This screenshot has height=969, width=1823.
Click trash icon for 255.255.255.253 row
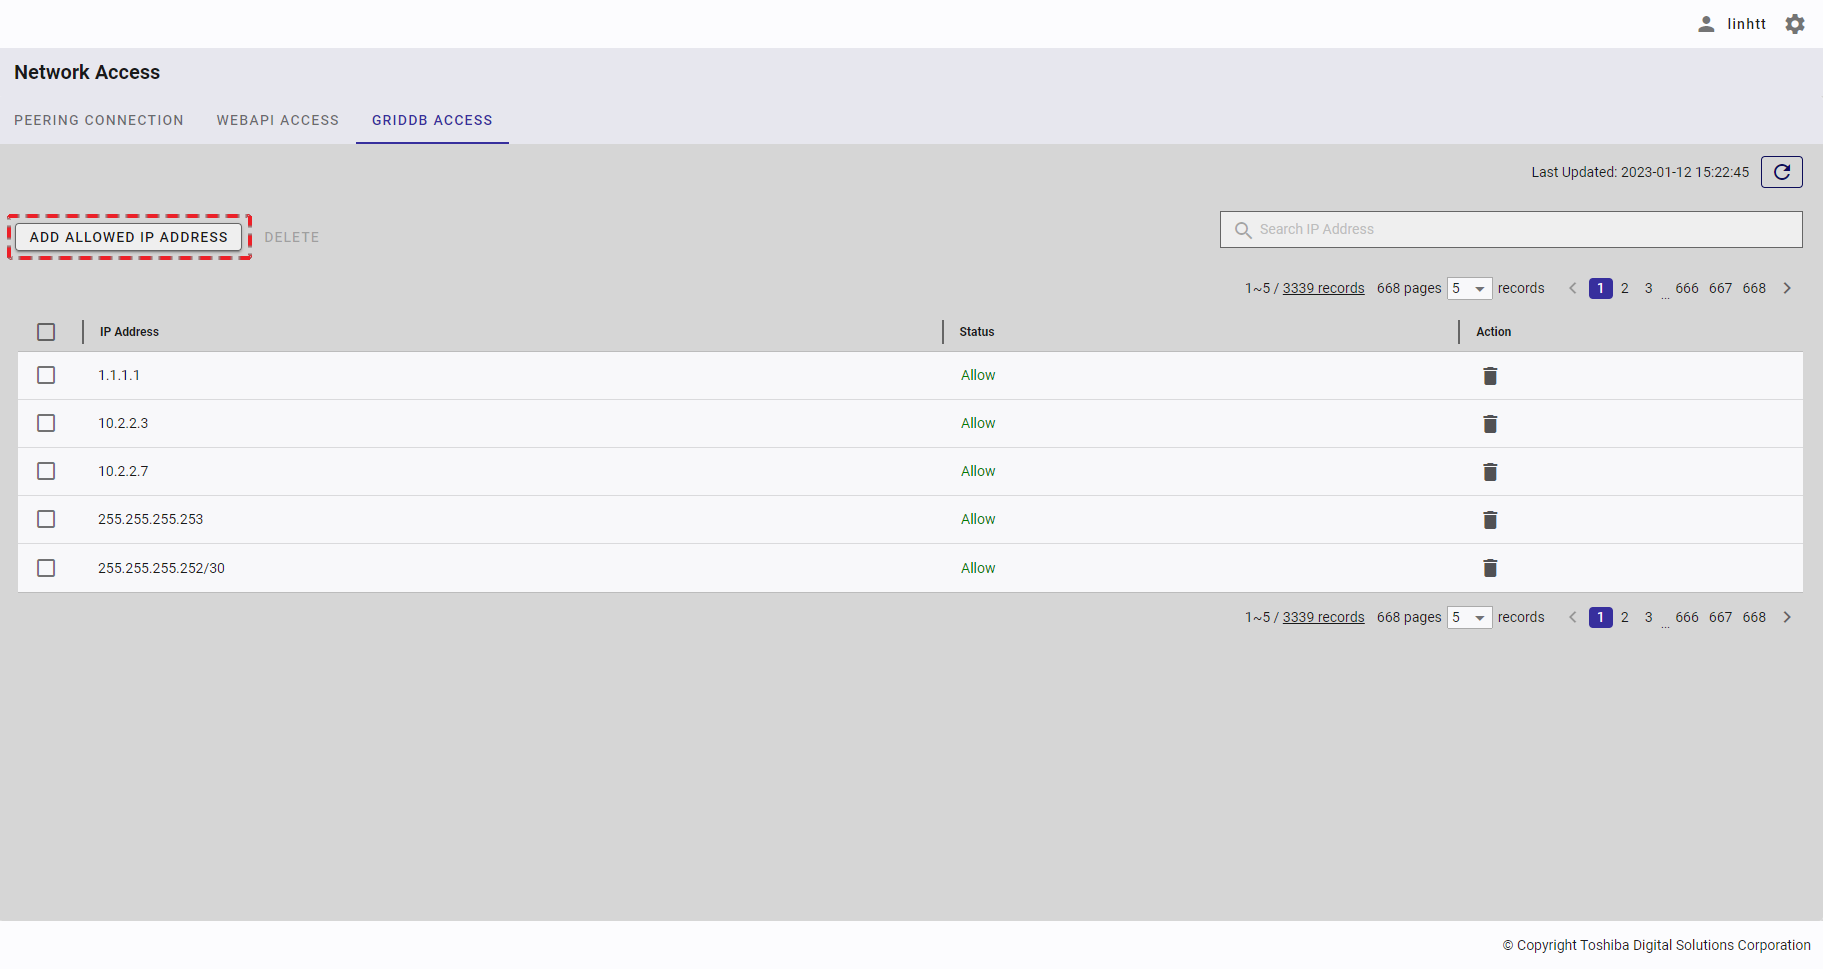coord(1489,520)
